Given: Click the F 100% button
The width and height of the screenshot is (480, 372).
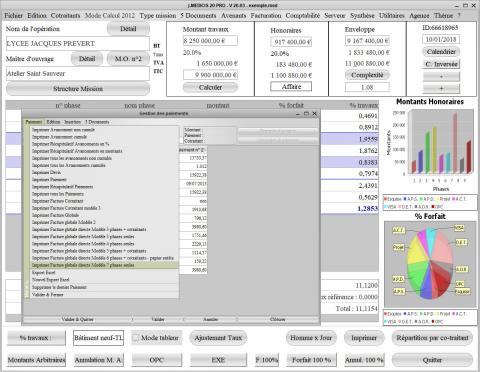Looking at the screenshot, I should point(267,360).
